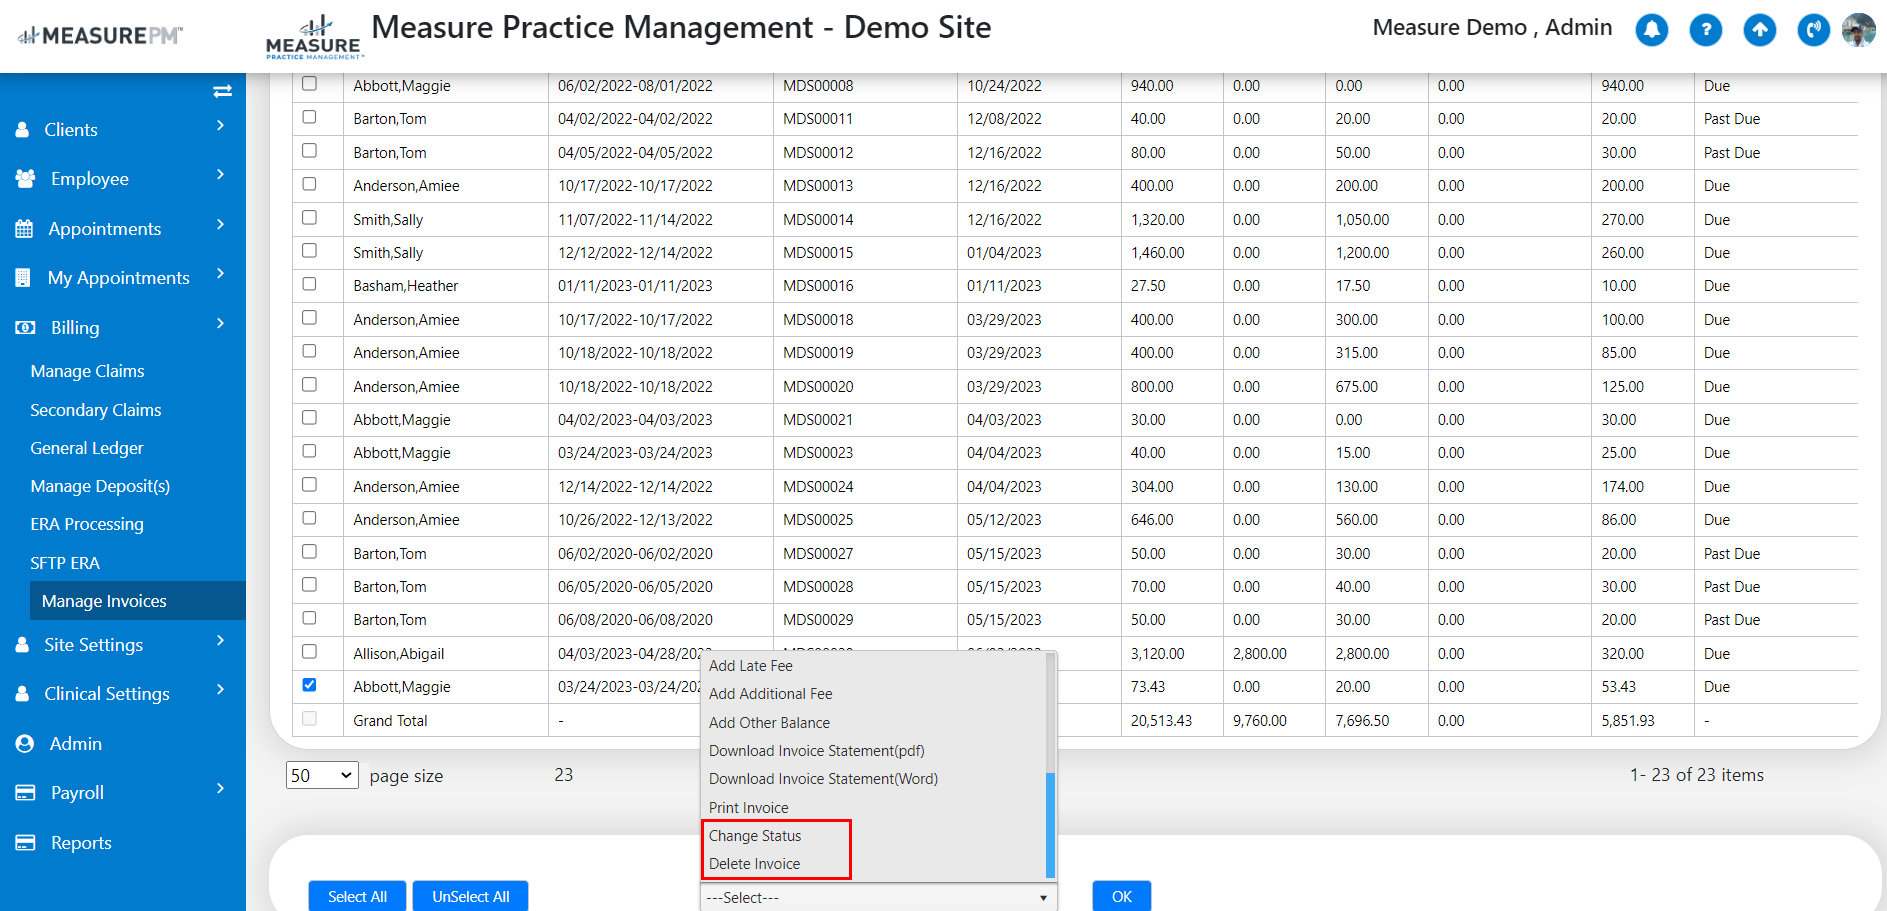This screenshot has height=911, width=1887.
Task: Click the Select All button
Action: 357,897
